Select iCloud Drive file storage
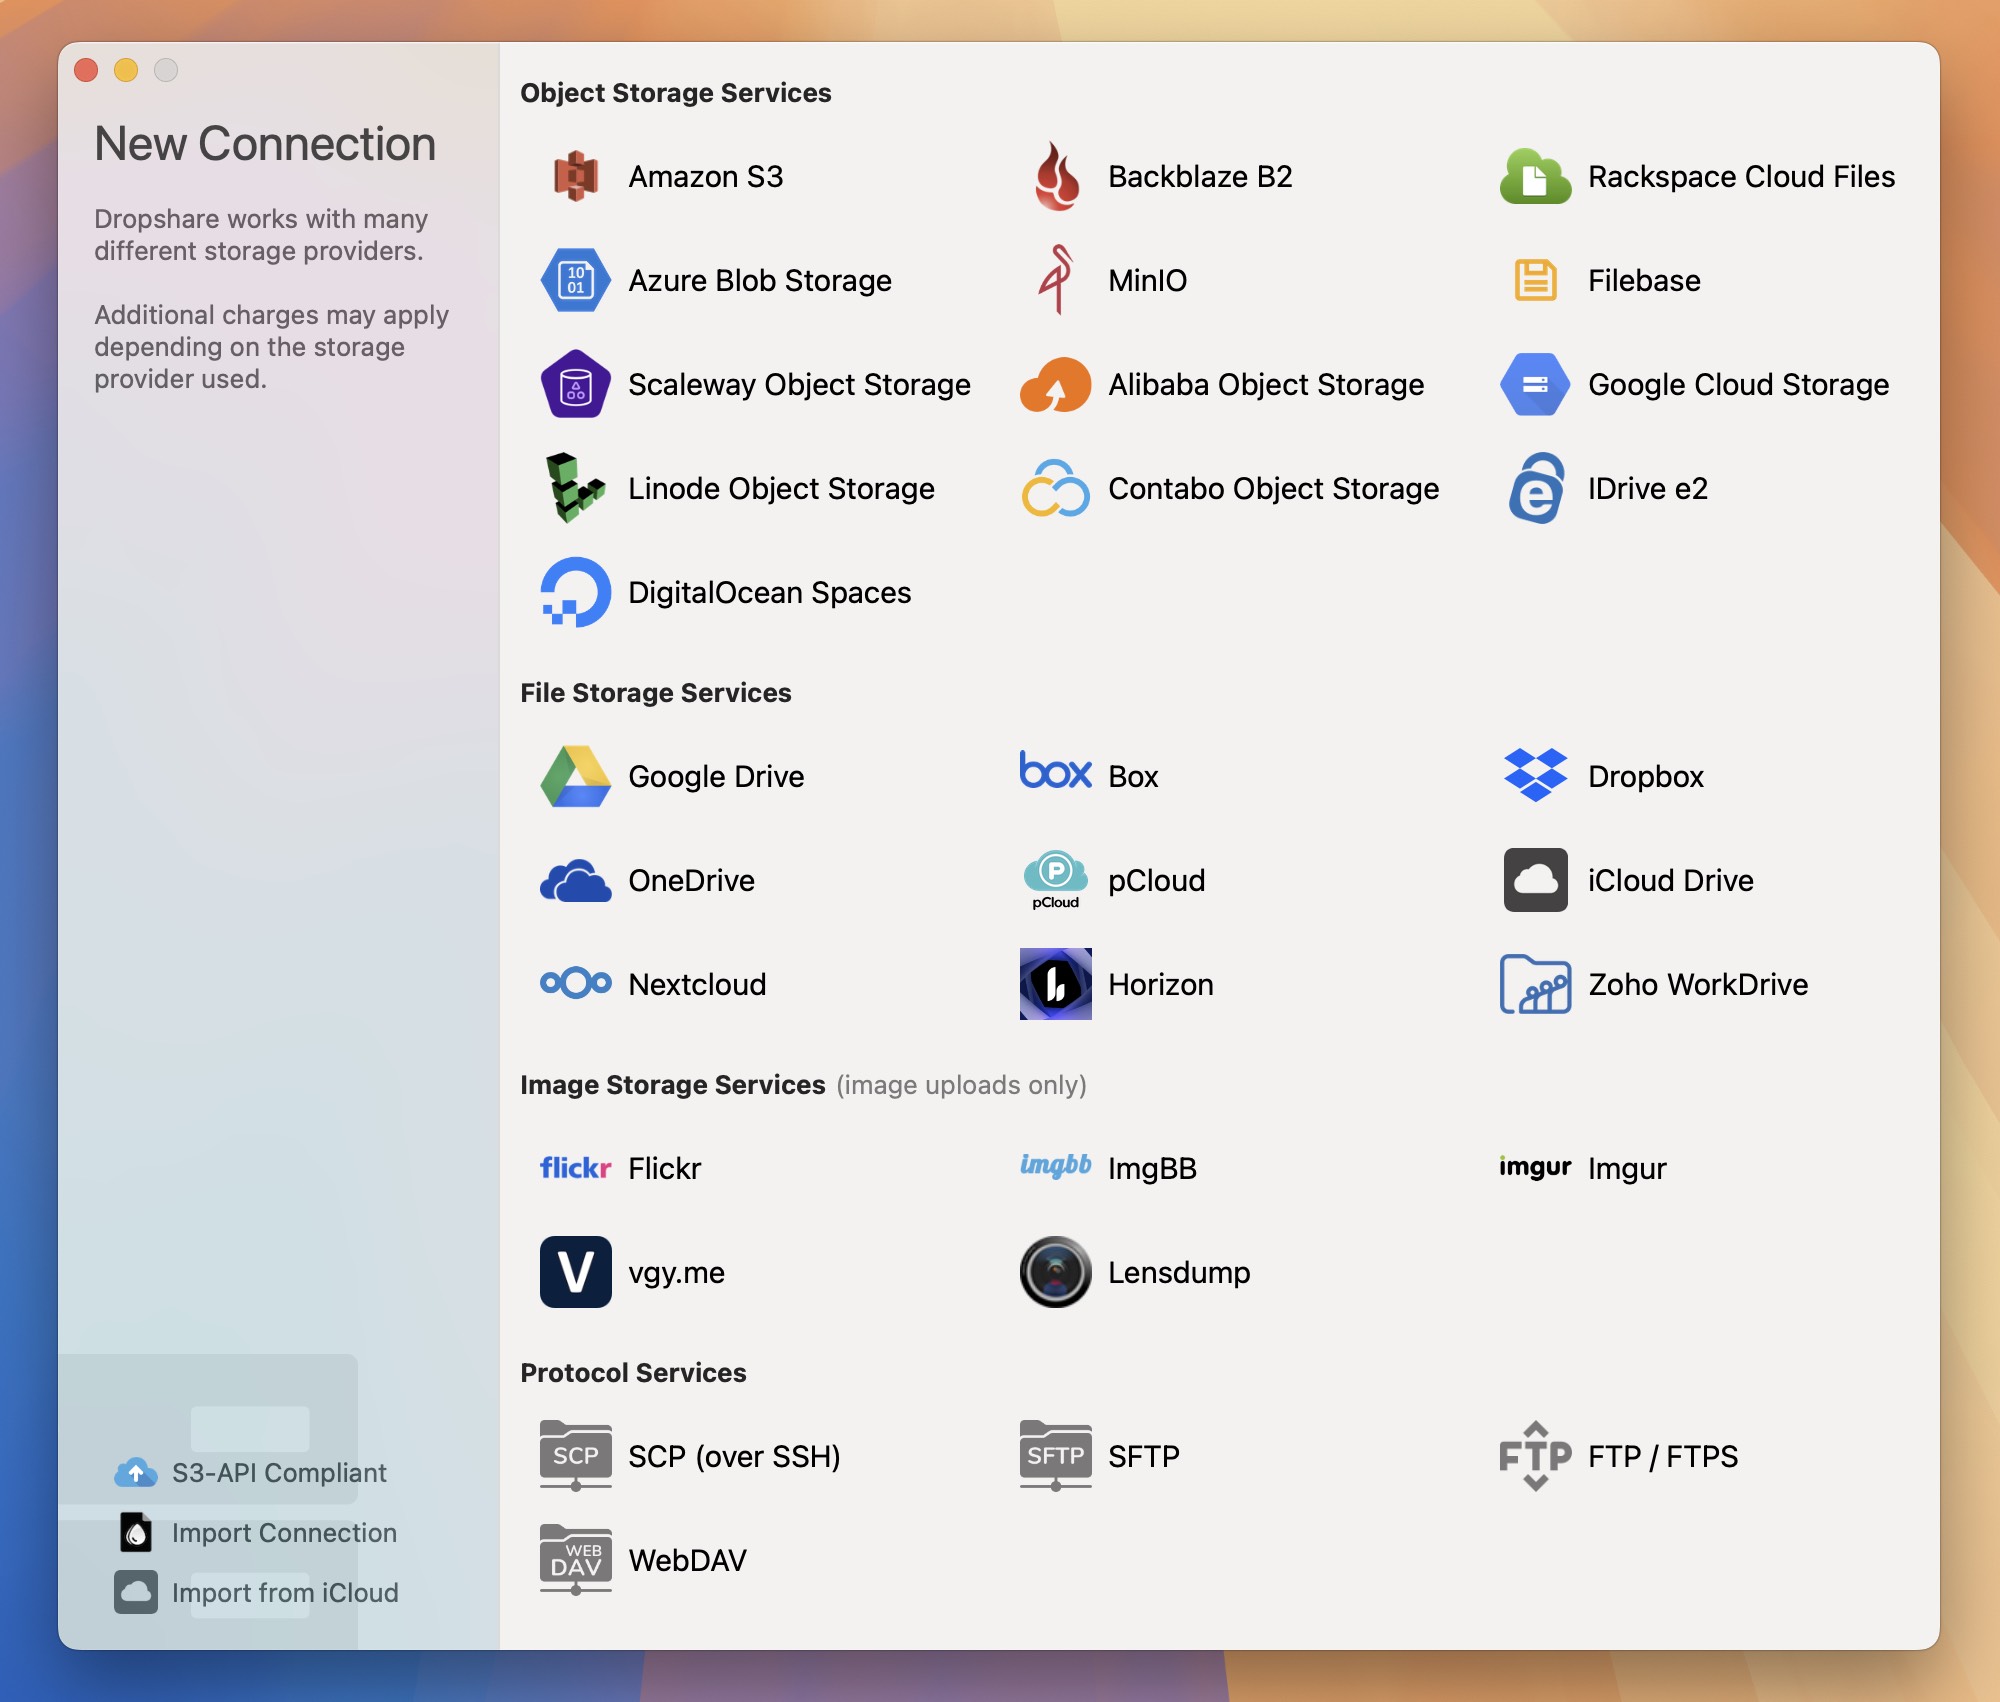2000x1702 pixels. 1669,880
